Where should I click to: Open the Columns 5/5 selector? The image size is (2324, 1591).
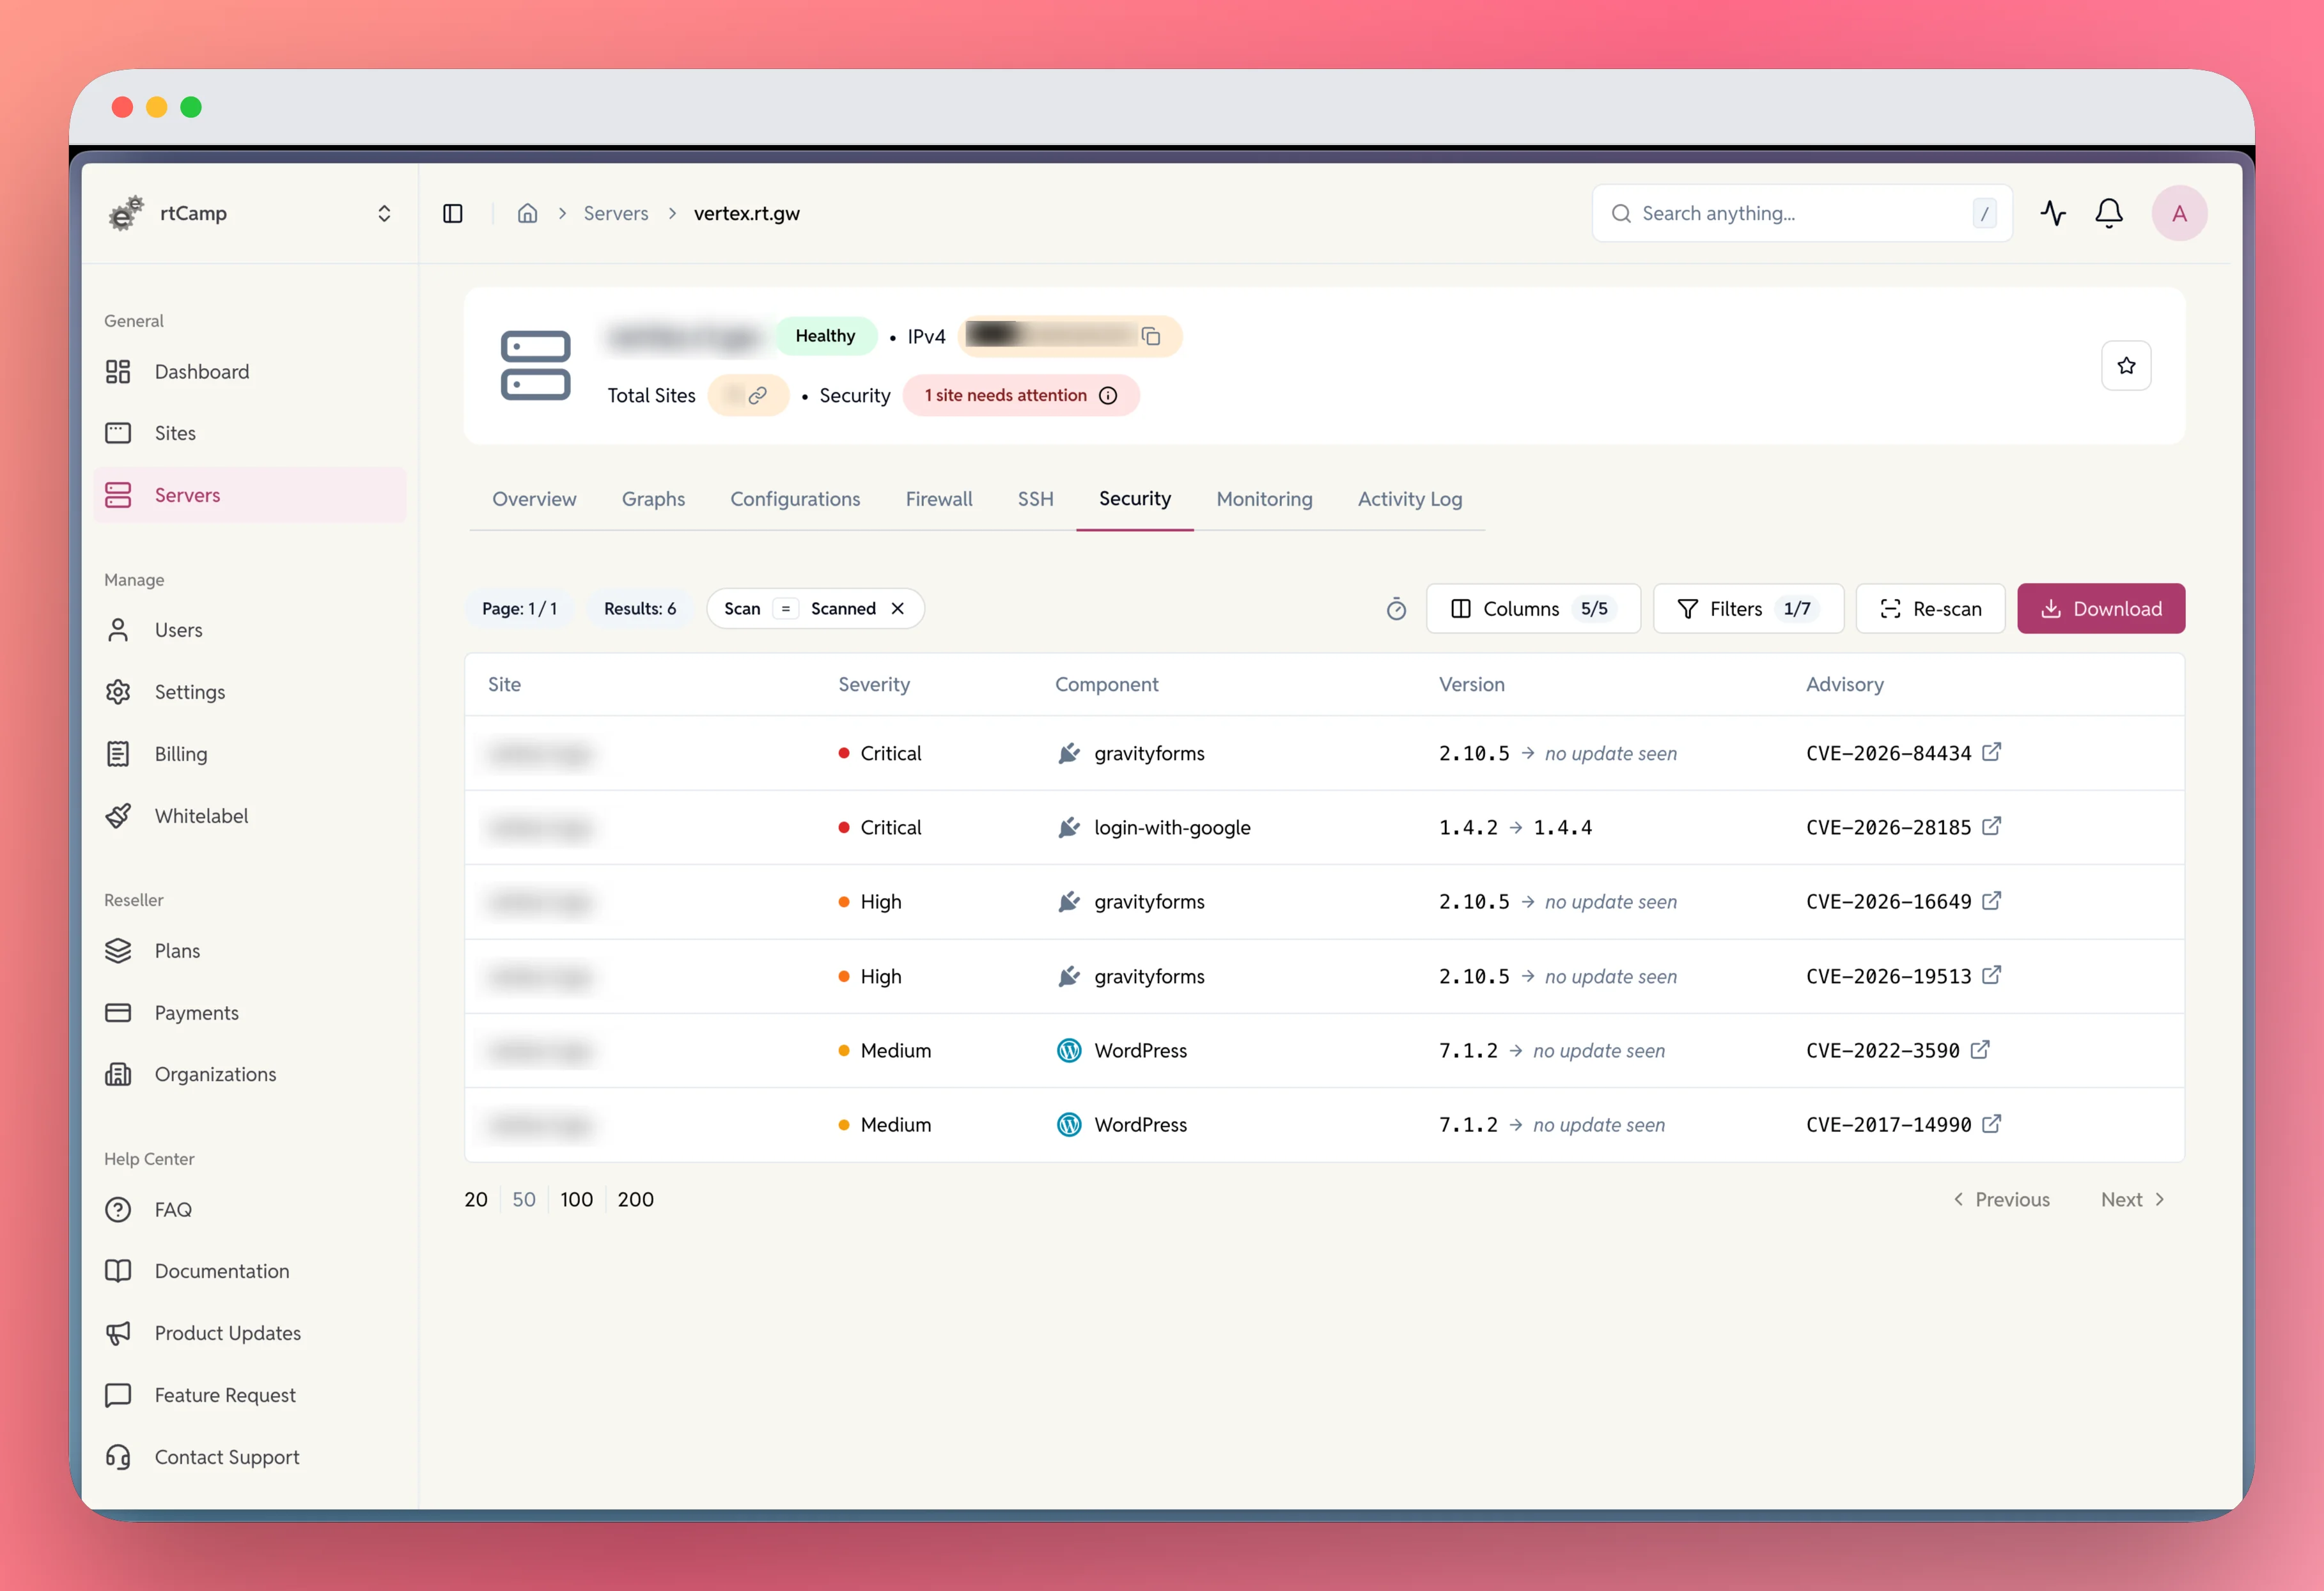coord(1533,609)
